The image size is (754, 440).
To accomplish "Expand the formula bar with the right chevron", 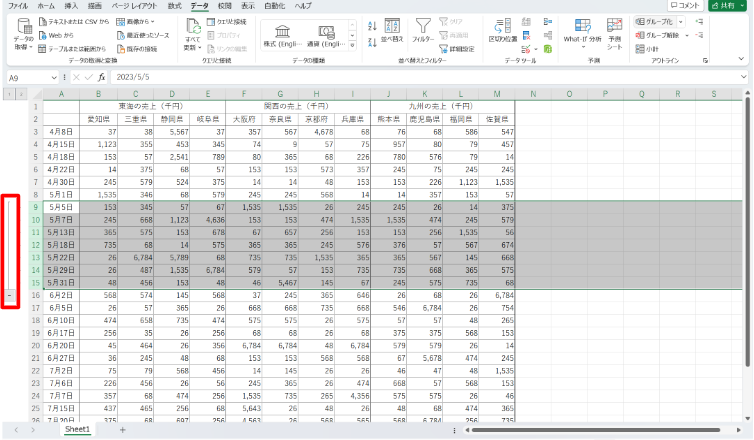I will tap(743, 77).
